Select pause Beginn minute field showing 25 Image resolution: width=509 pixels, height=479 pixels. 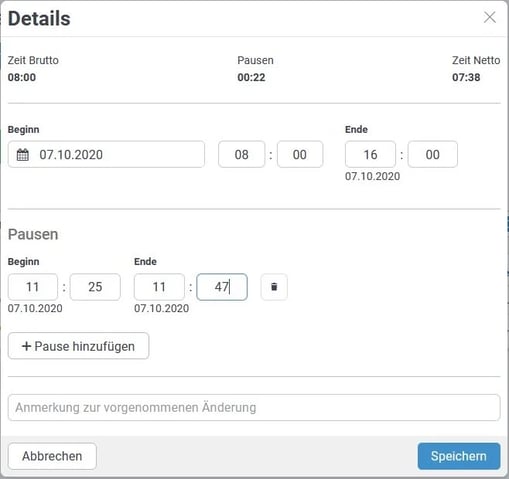(95, 287)
